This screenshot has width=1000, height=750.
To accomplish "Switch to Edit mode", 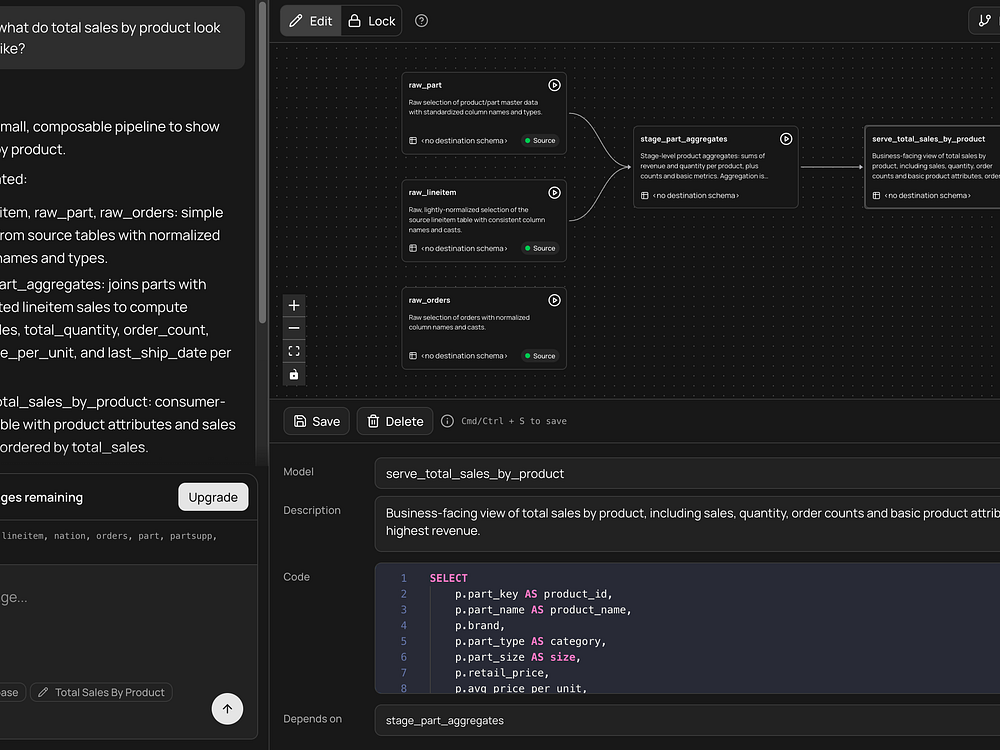I will pos(310,21).
